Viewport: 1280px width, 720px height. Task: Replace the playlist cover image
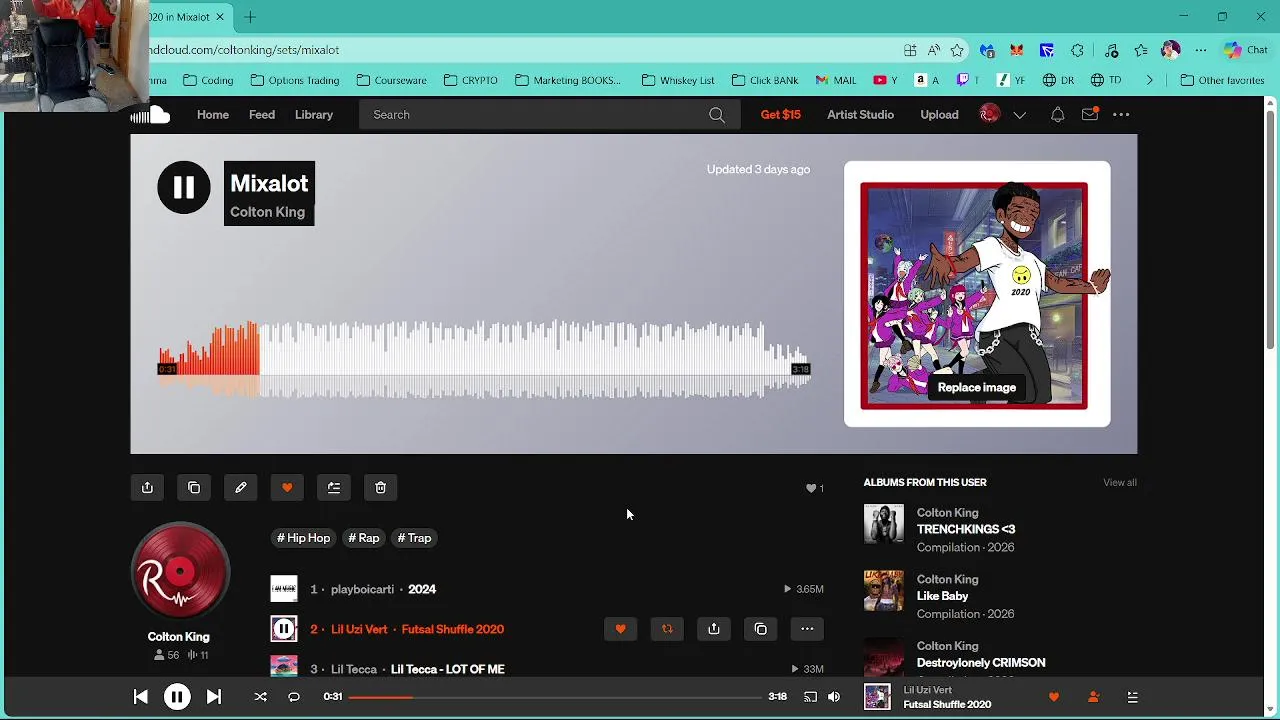pos(977,388)
